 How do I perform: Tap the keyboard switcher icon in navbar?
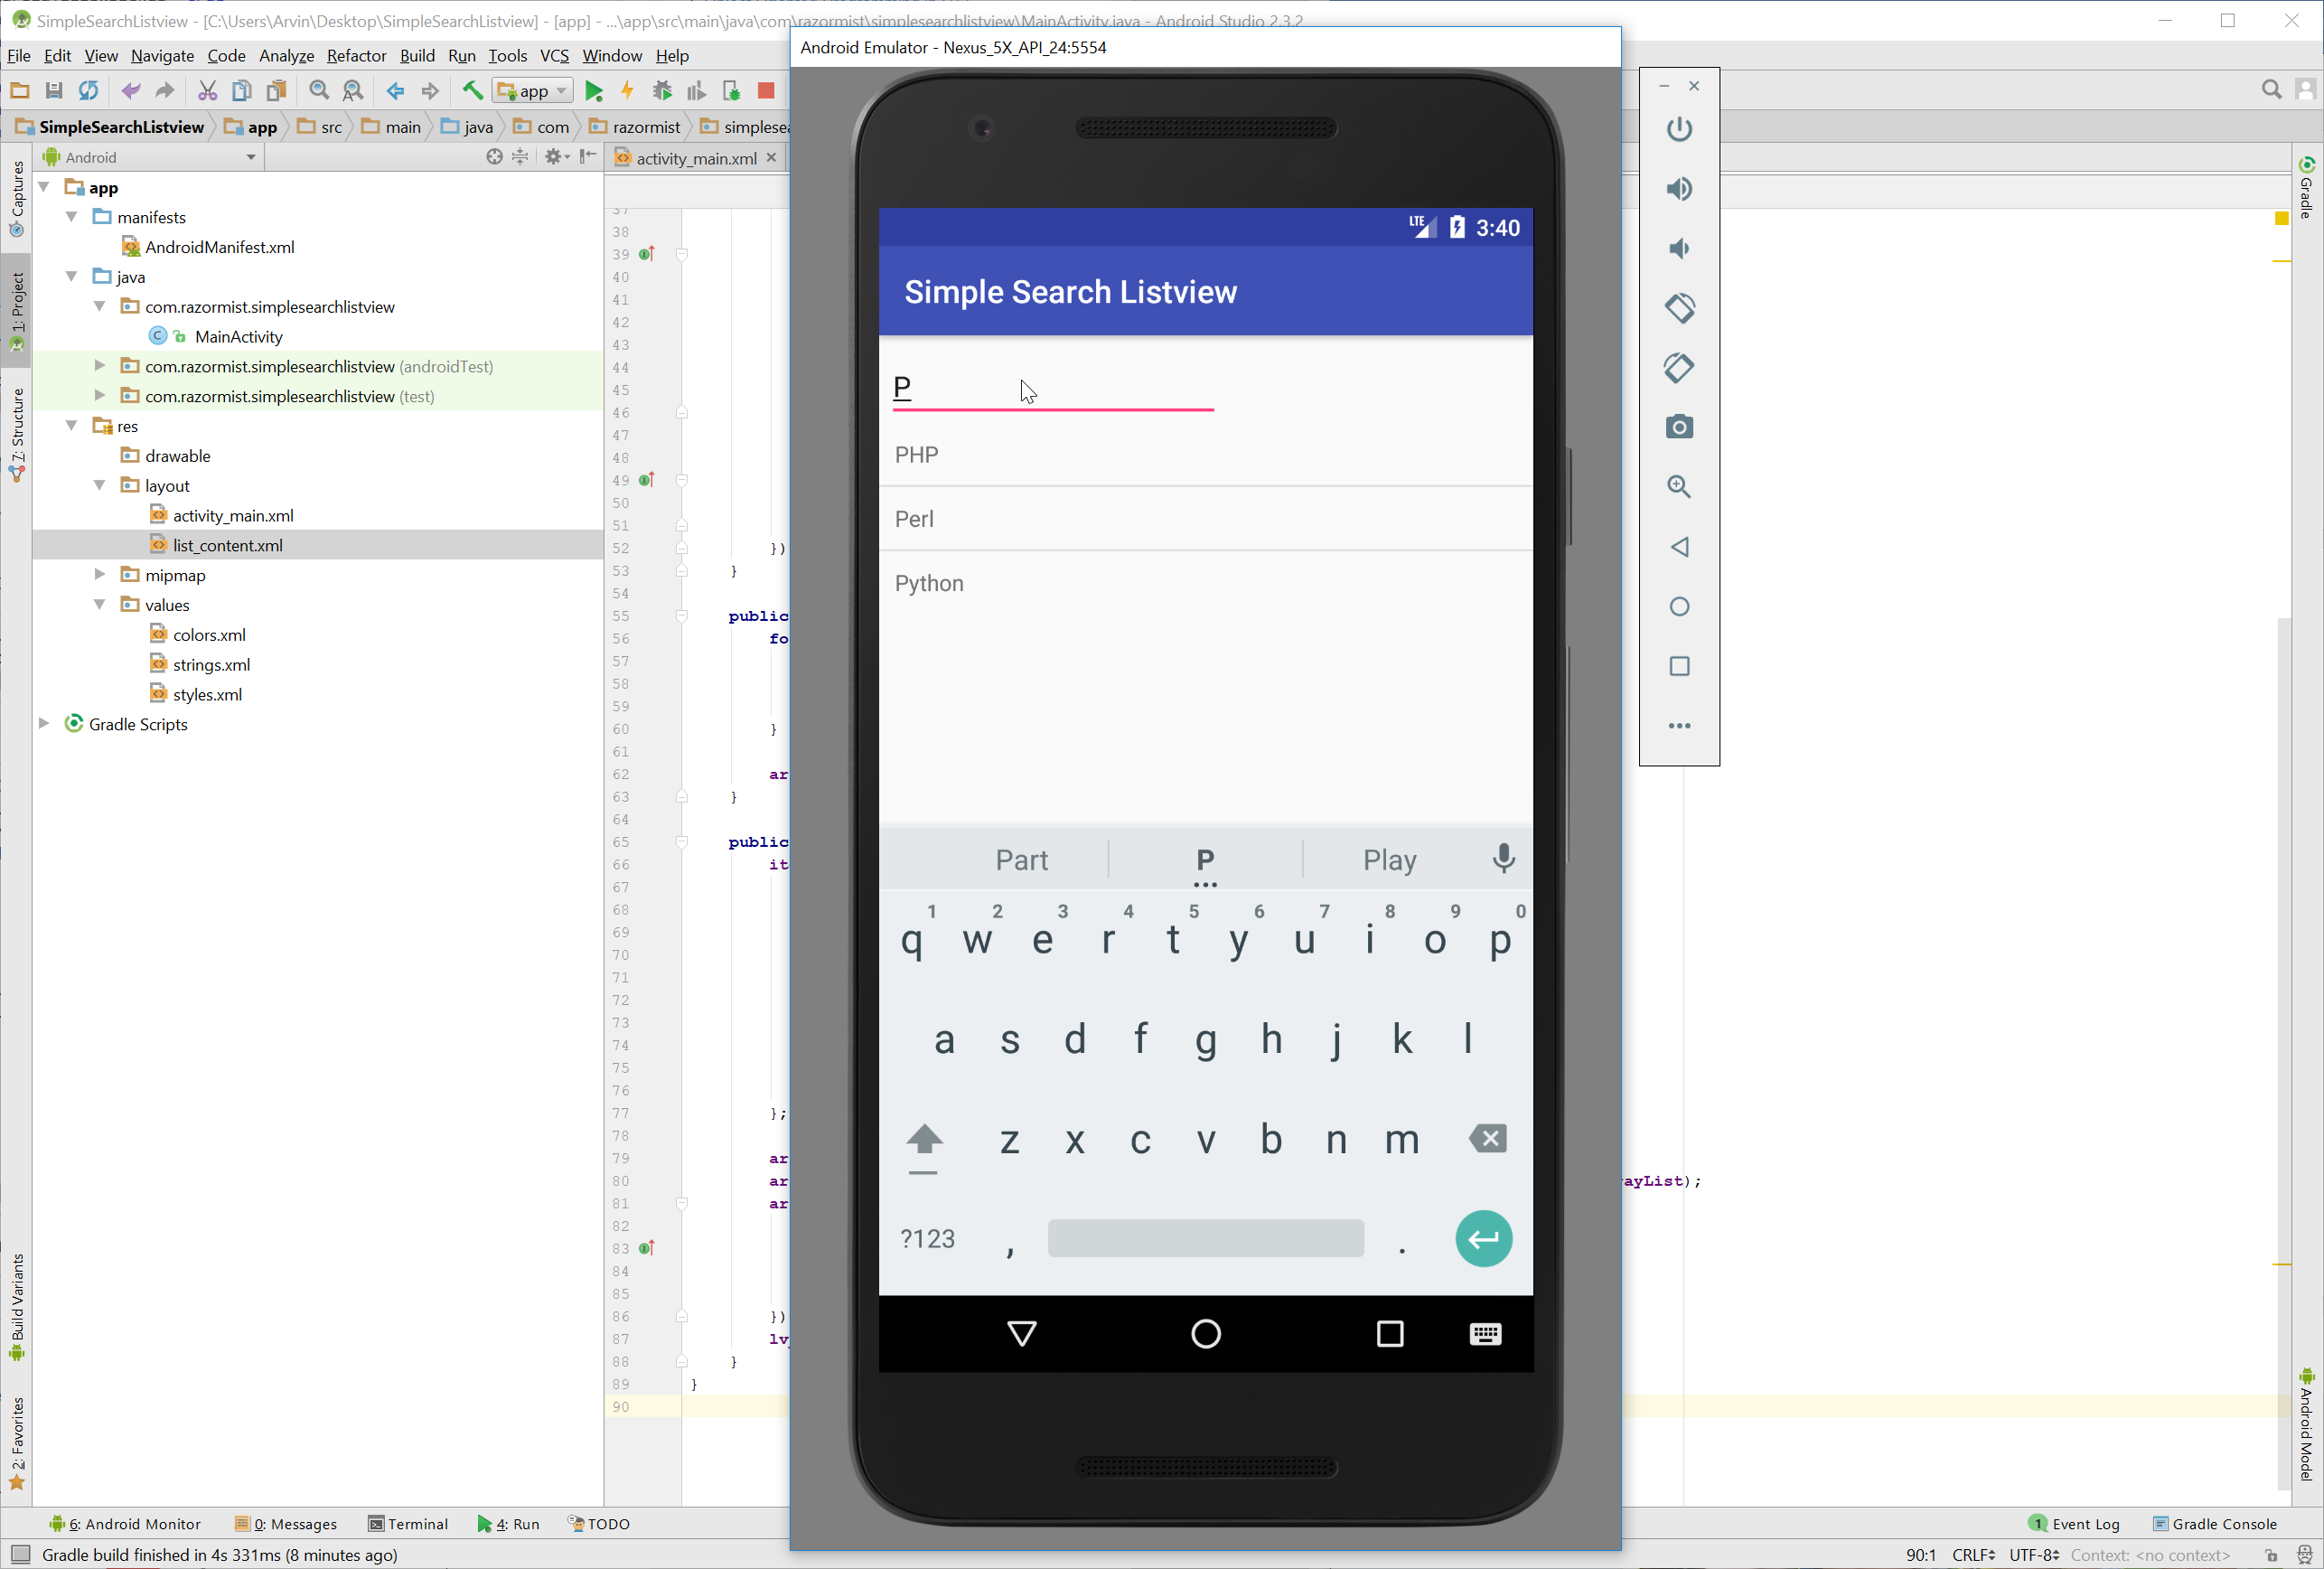(1485, 1334)
